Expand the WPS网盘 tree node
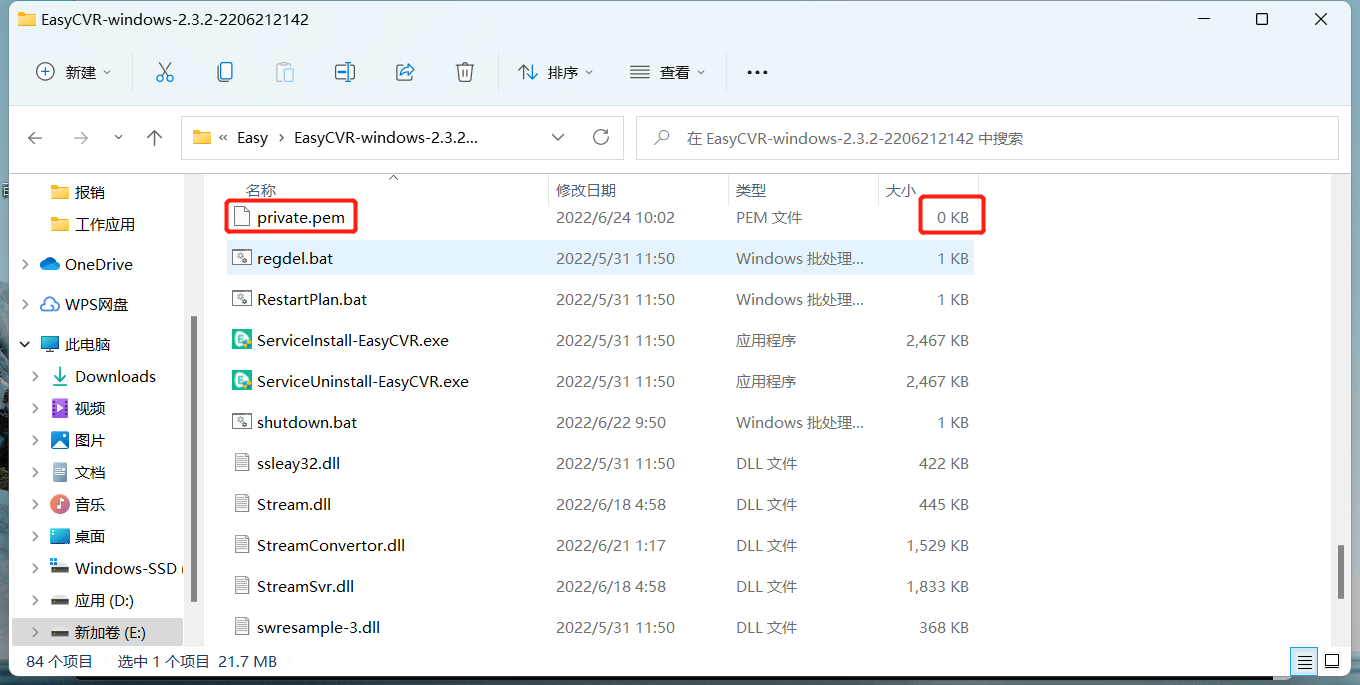 tap(24, 304)
